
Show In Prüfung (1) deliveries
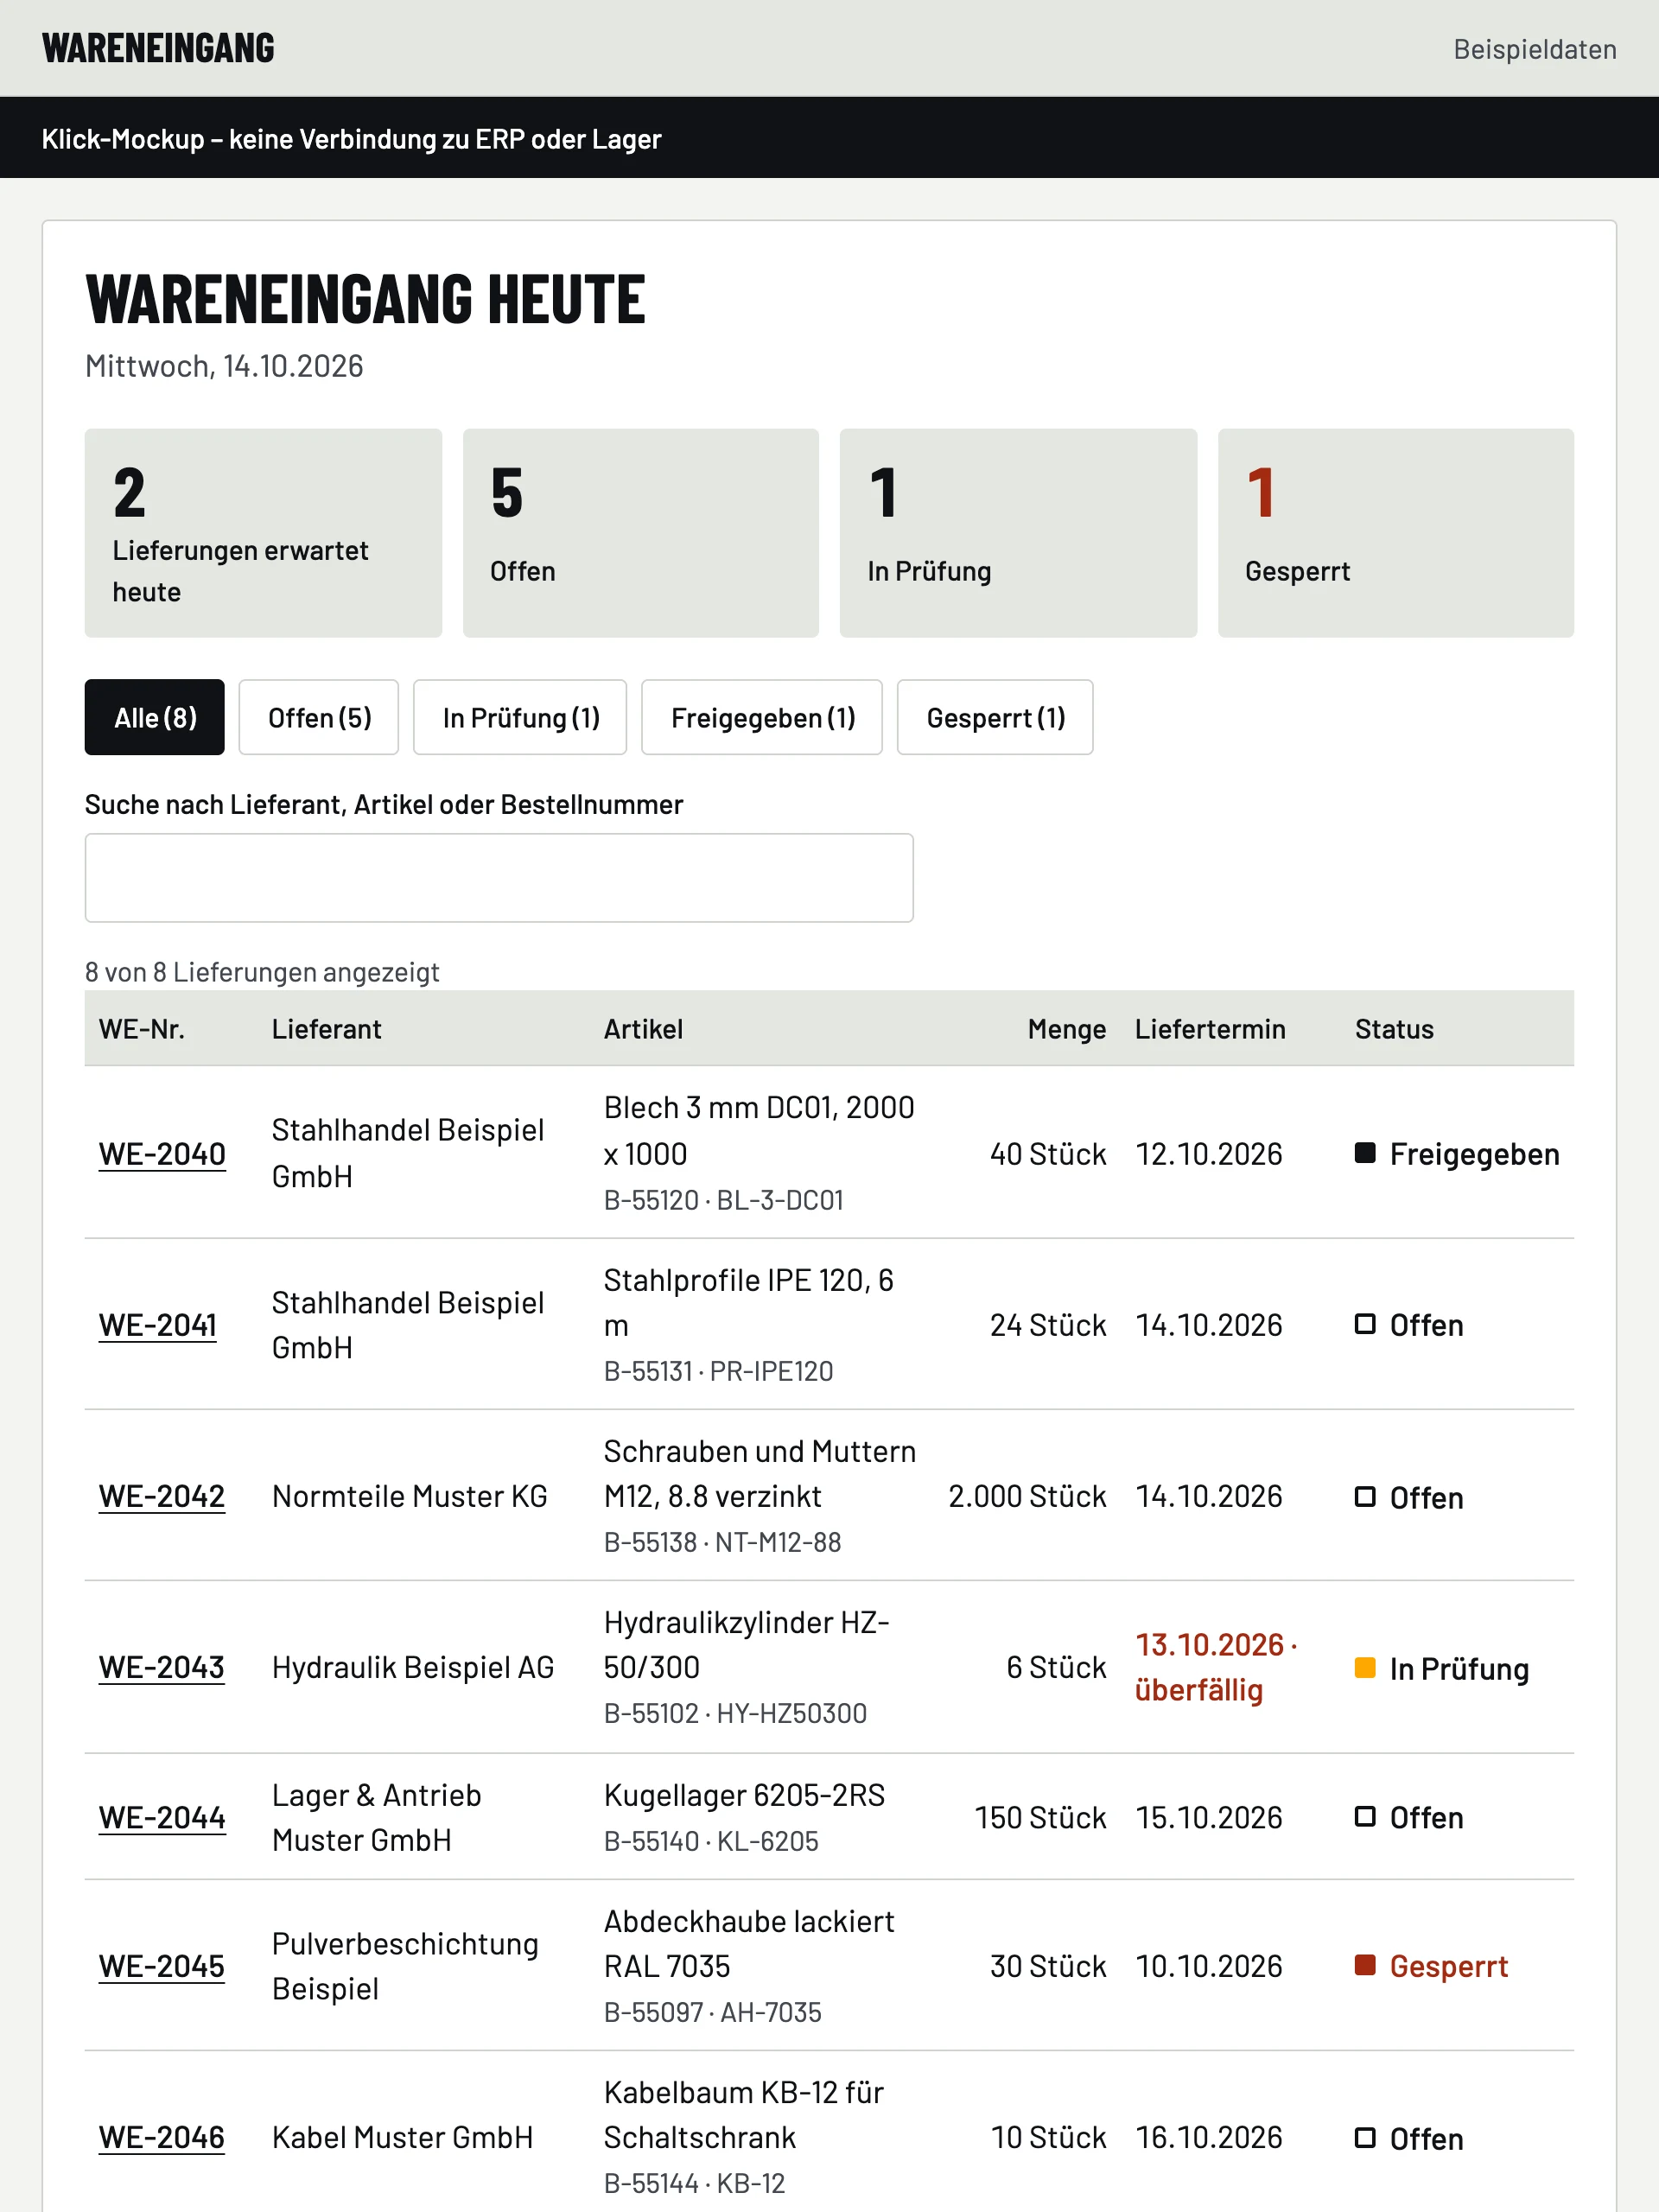pos(520,717)
